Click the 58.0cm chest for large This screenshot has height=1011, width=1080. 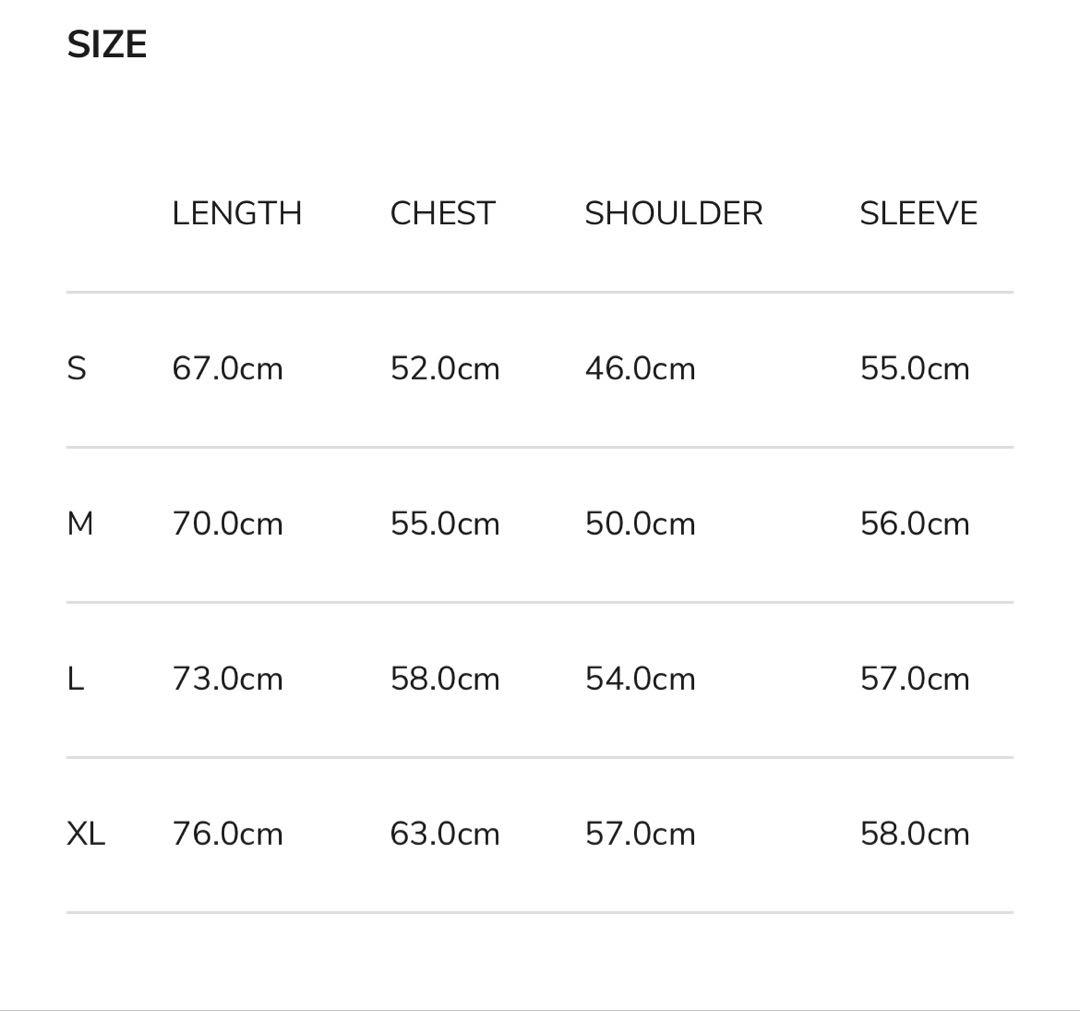coord(444,679)
